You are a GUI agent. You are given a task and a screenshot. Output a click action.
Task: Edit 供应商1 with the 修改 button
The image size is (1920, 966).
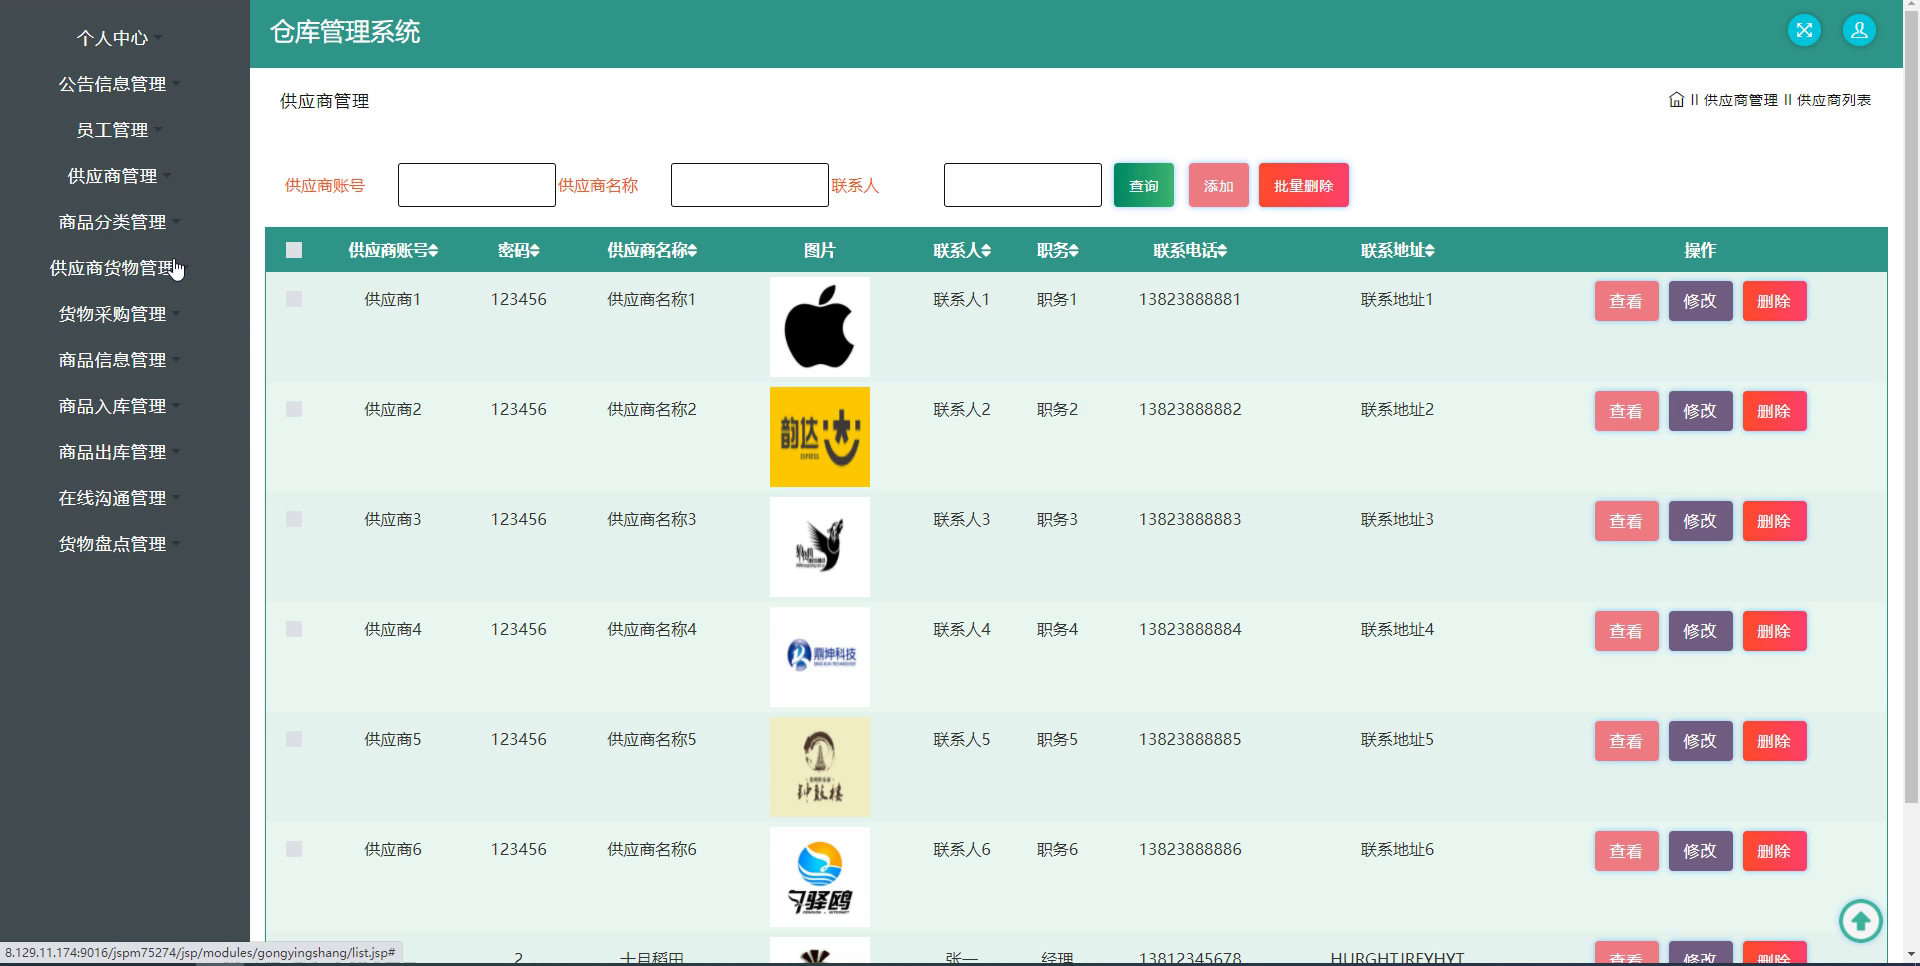coord(1700,301)
